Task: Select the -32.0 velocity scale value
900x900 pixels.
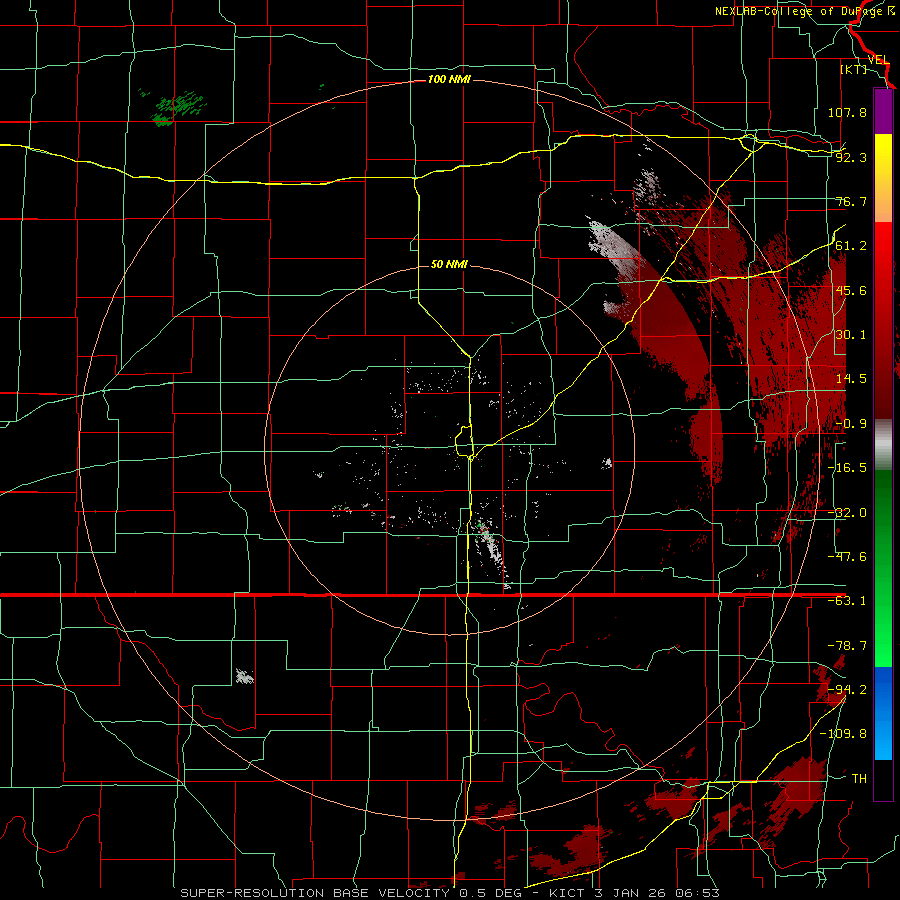Action: pos(847,513)
